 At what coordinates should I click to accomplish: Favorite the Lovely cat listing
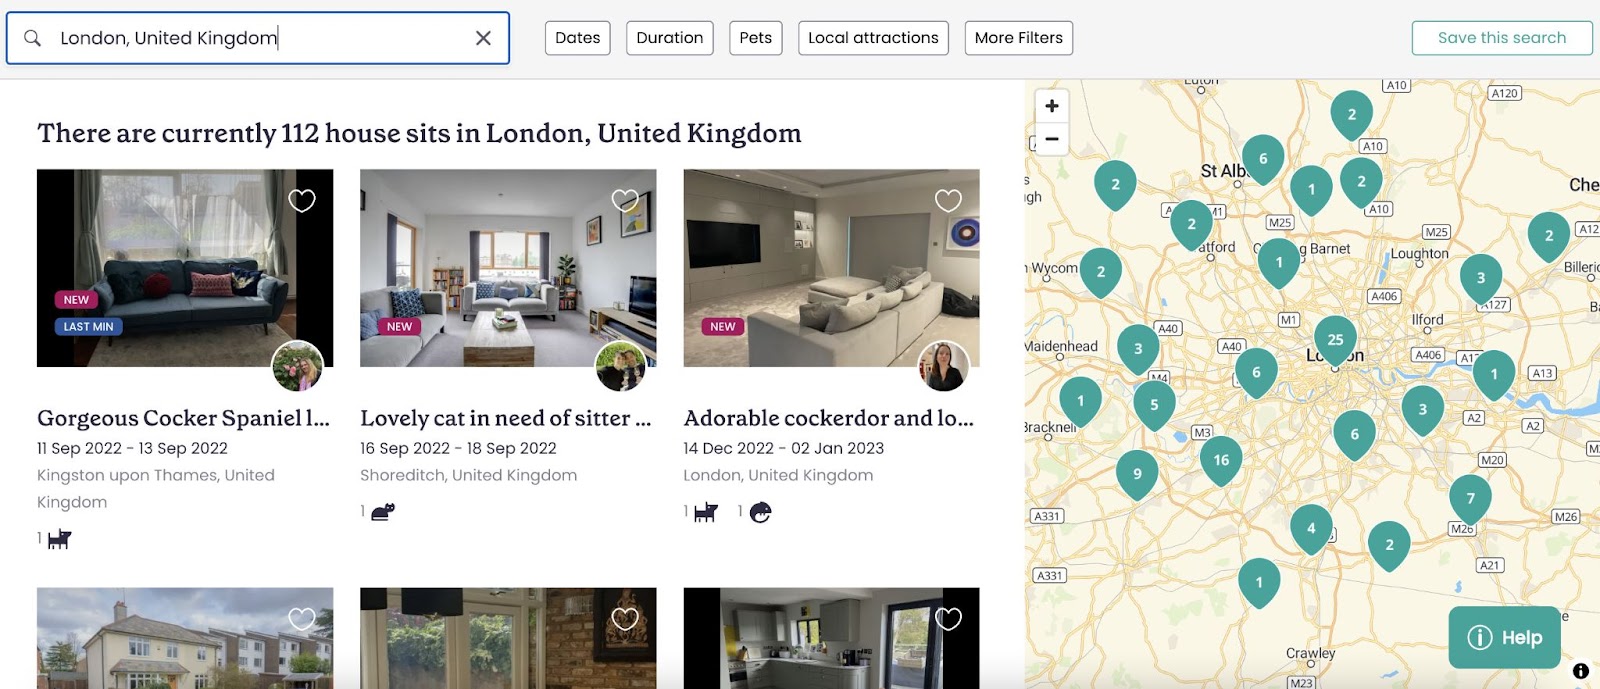pyautogui.click(x=625, y=200)
